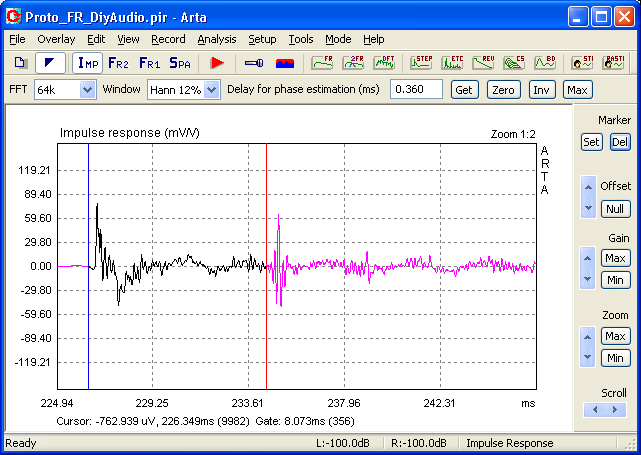Start recording with the red play arrow
This screenshot has width=641, height=455.
point(217,63)
